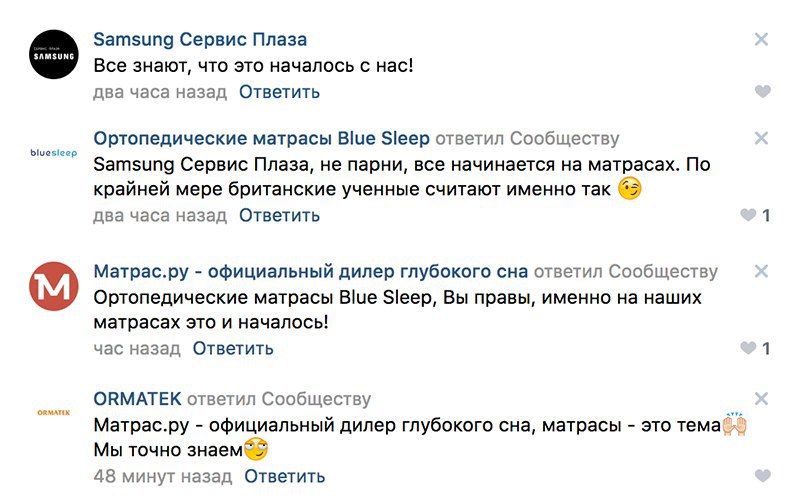Viewport: 800px width, 500px height.
Task: Open the orange ORMATEK logo avatar
Action: (x=54, y=412)
